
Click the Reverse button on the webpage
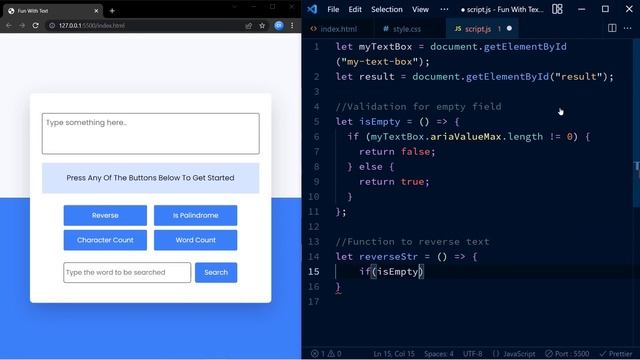click(105, 215)
